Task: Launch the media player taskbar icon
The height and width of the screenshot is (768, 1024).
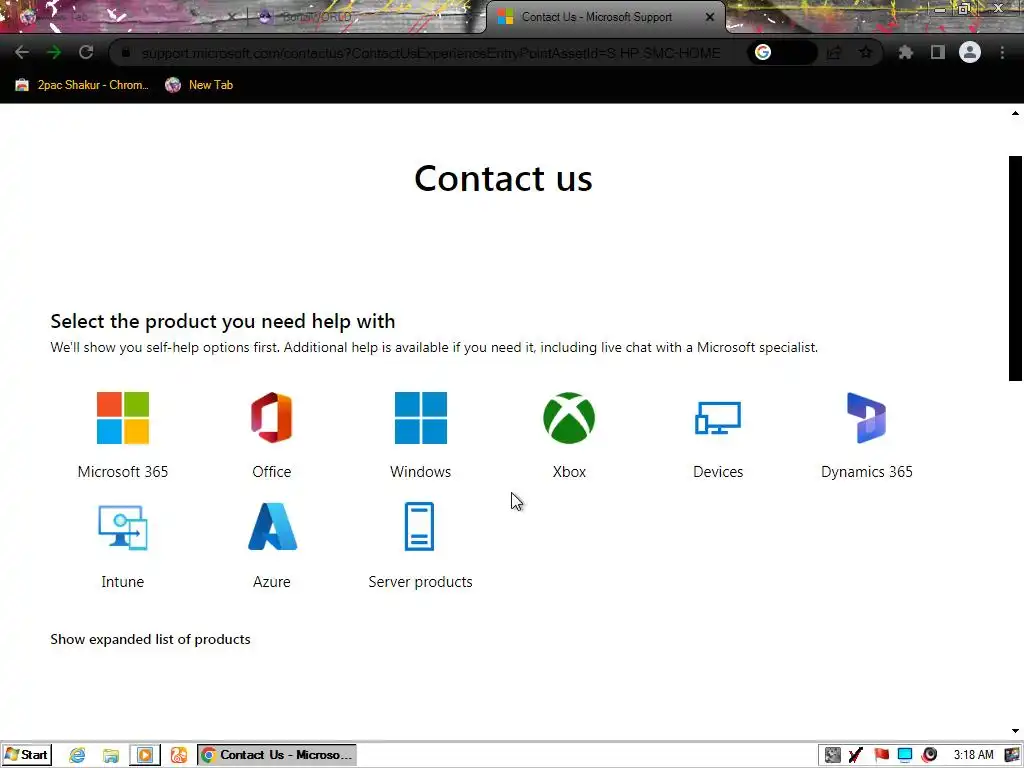Action: [145, 755]
